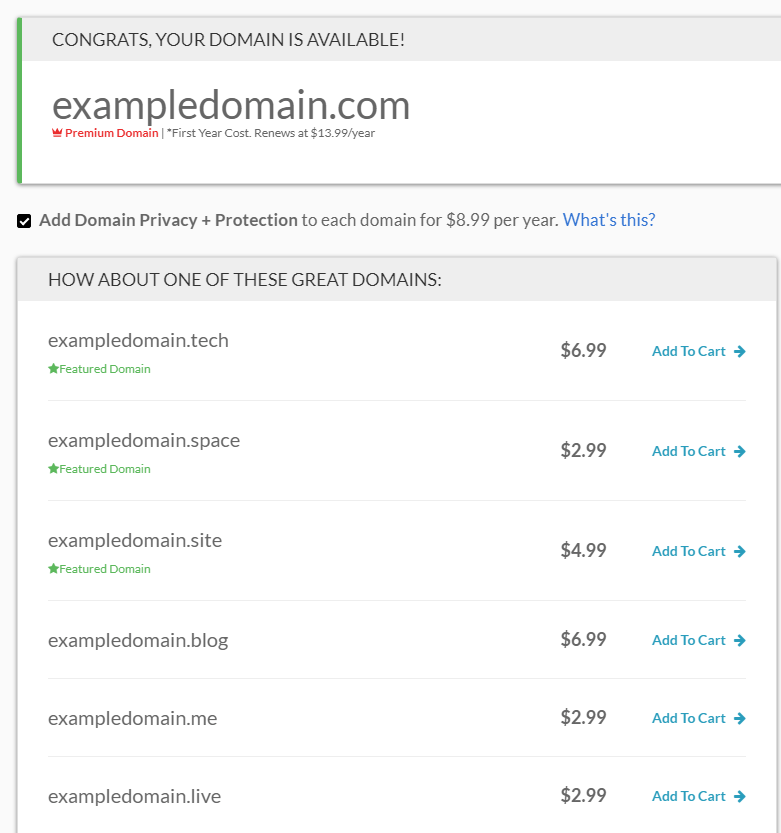
Task: Click the arrow icon for exampledomain.blog
Action: pyautogui.click(x=740, y=640)
